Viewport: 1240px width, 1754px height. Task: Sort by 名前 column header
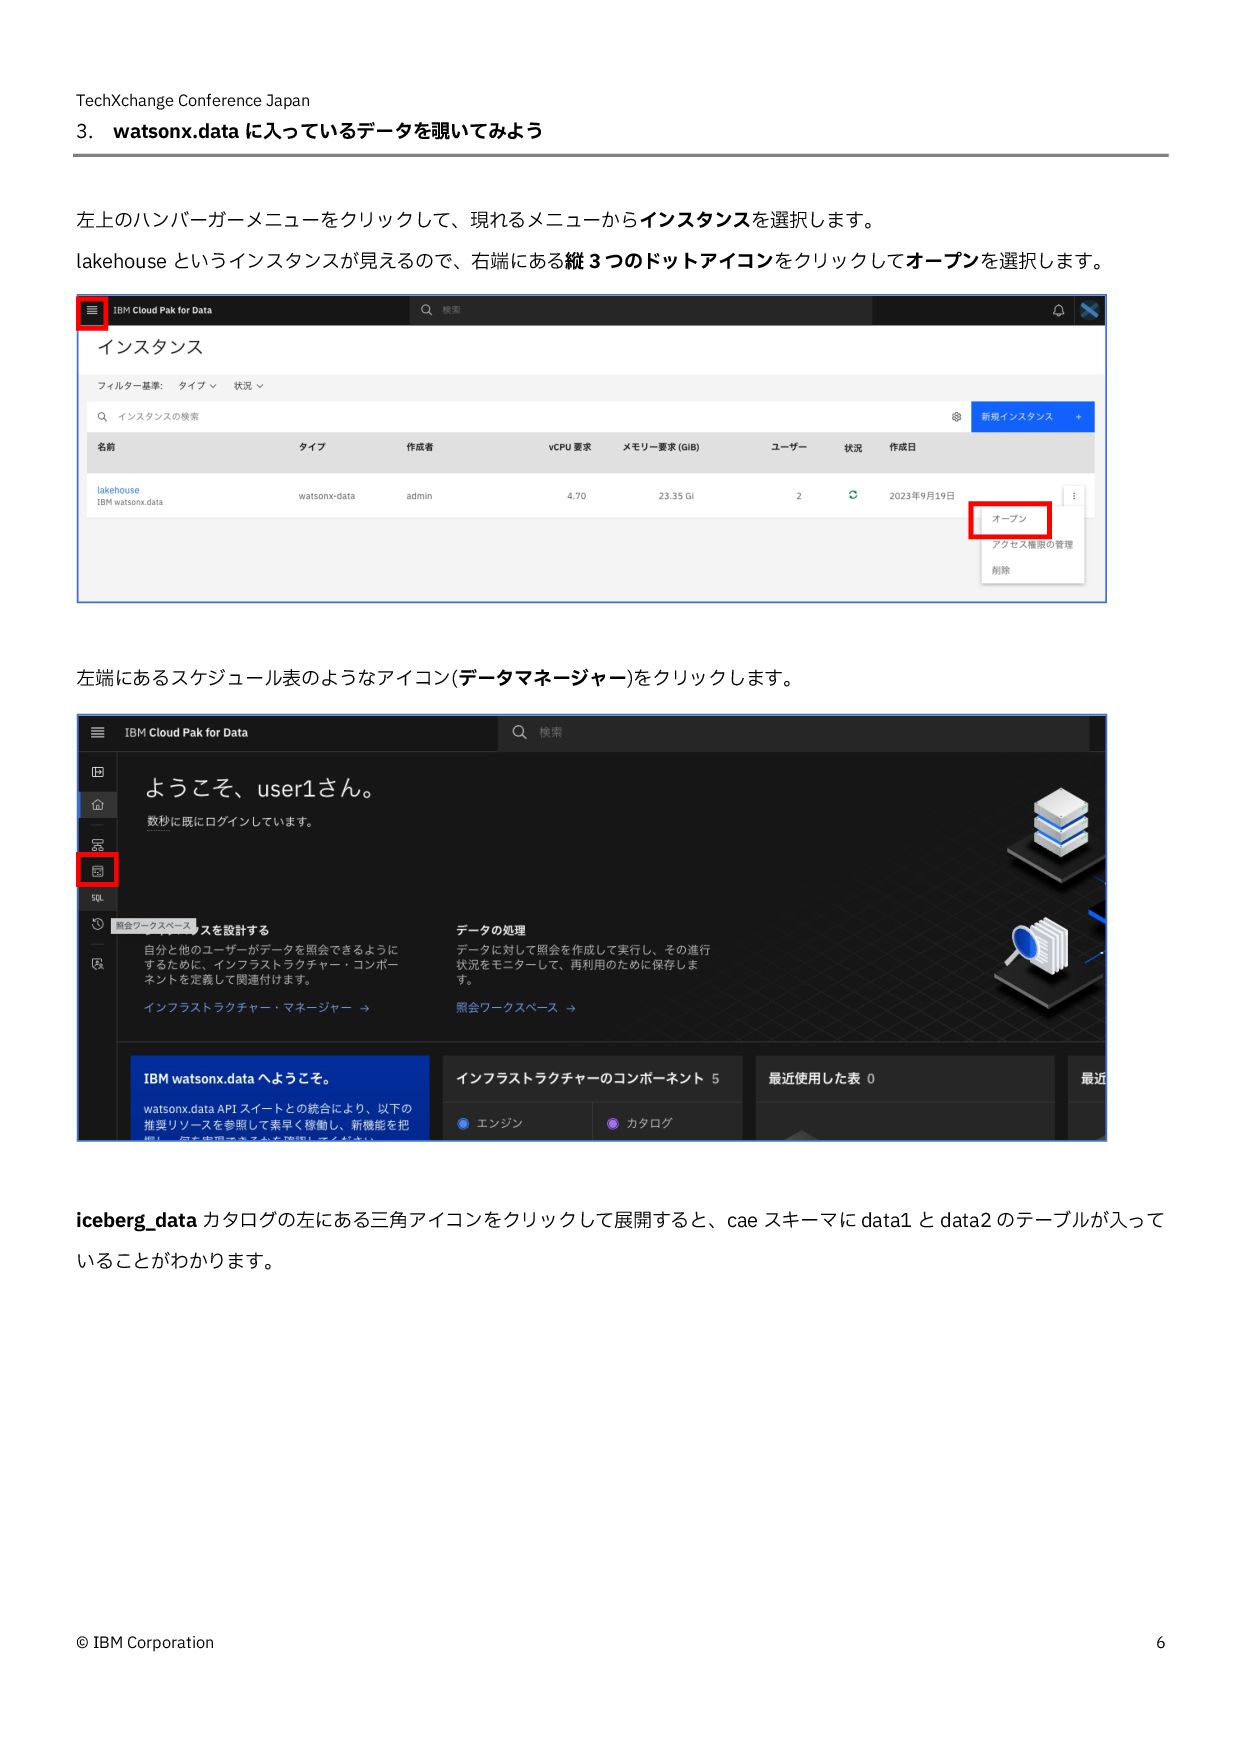click(106, 448)
